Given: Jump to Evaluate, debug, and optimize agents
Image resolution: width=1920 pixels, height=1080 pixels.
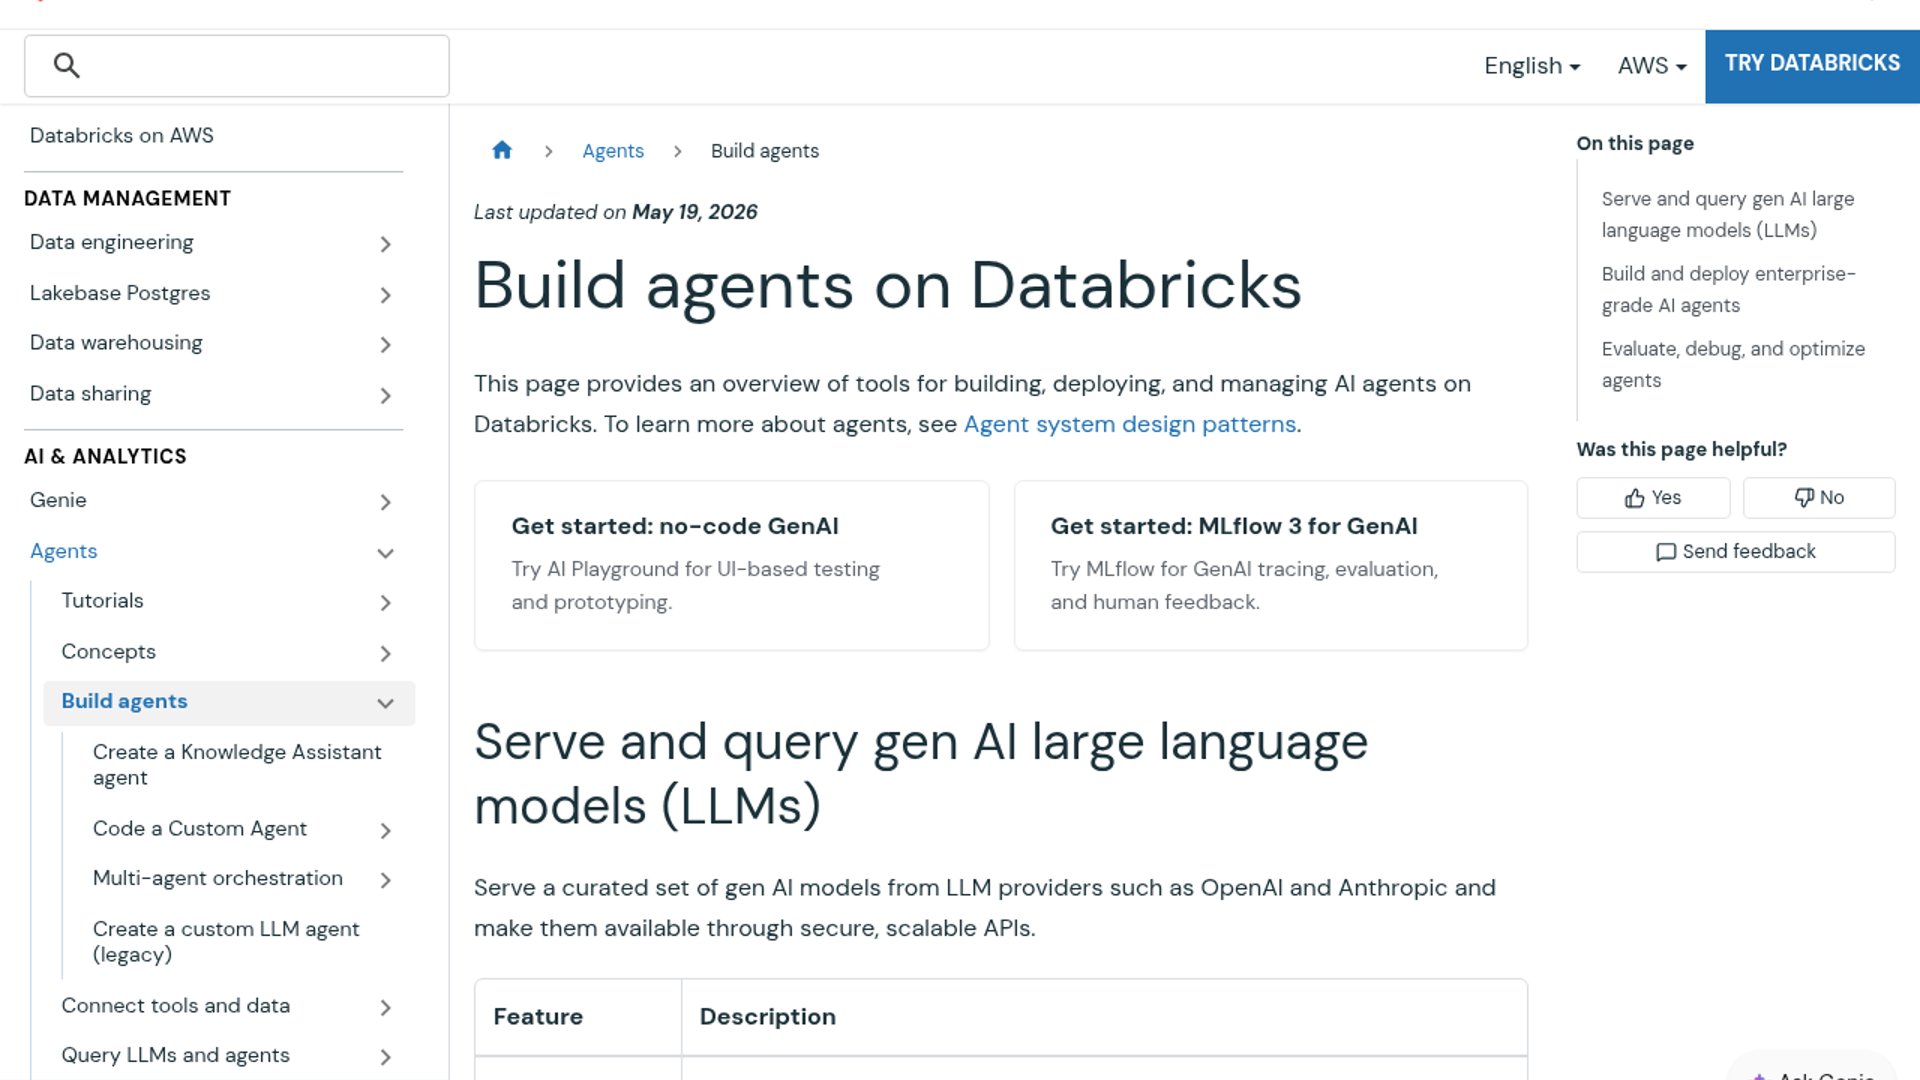Looking at the screenshot, I should click(1733, 365).
